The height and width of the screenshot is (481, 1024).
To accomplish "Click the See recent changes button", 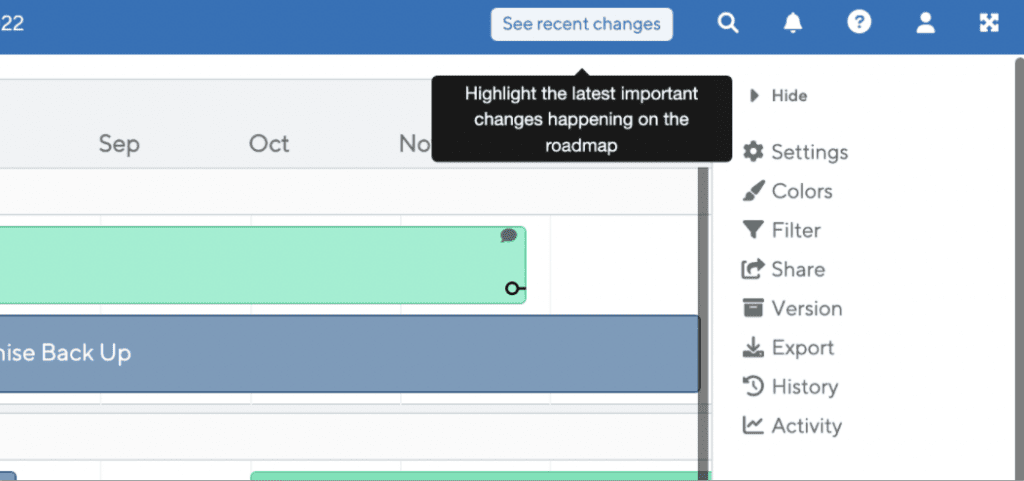I will pyautogui.click(x=582, y=24).
